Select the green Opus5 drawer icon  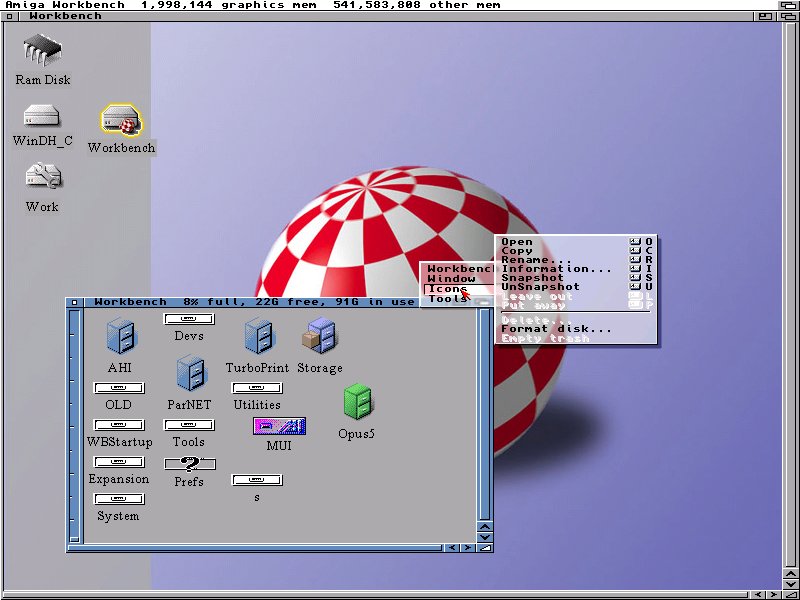click(358, 401)
